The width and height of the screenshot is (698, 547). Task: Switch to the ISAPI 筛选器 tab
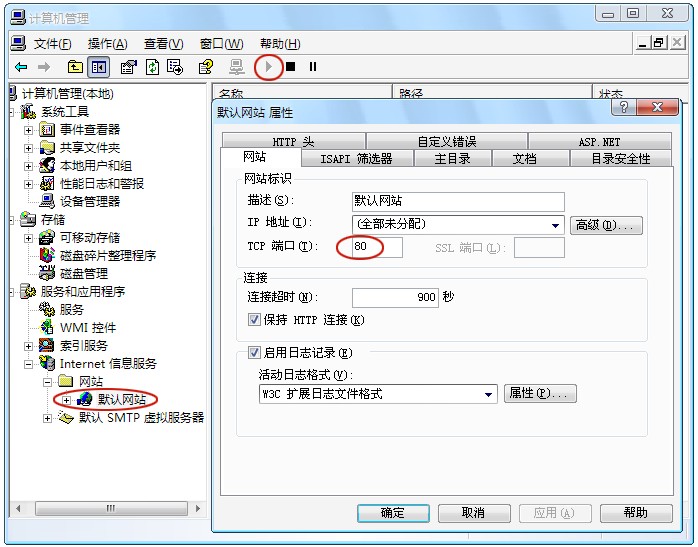[357, 158]
